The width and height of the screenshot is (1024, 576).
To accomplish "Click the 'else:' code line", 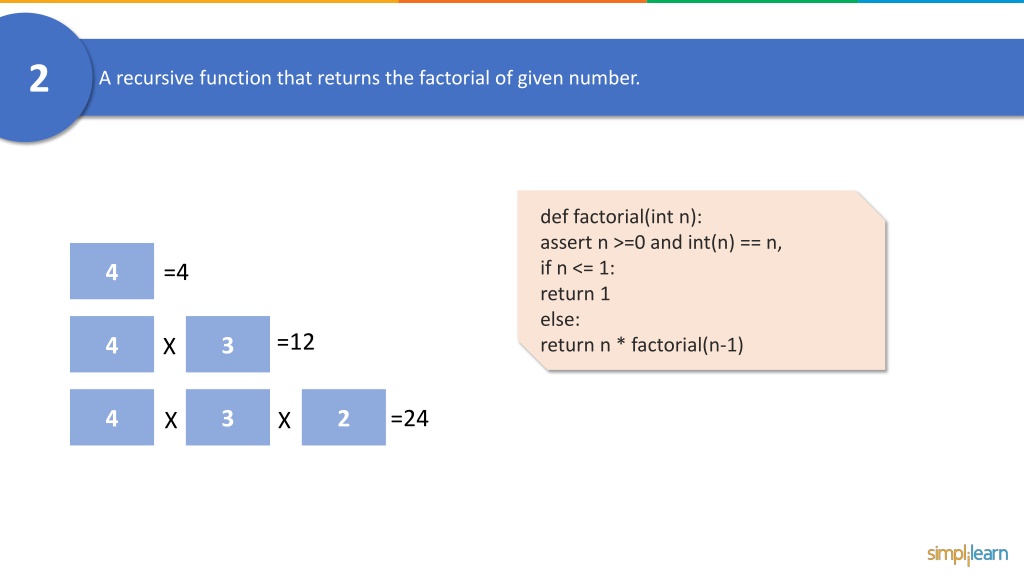I will click(x=560, y=319).
